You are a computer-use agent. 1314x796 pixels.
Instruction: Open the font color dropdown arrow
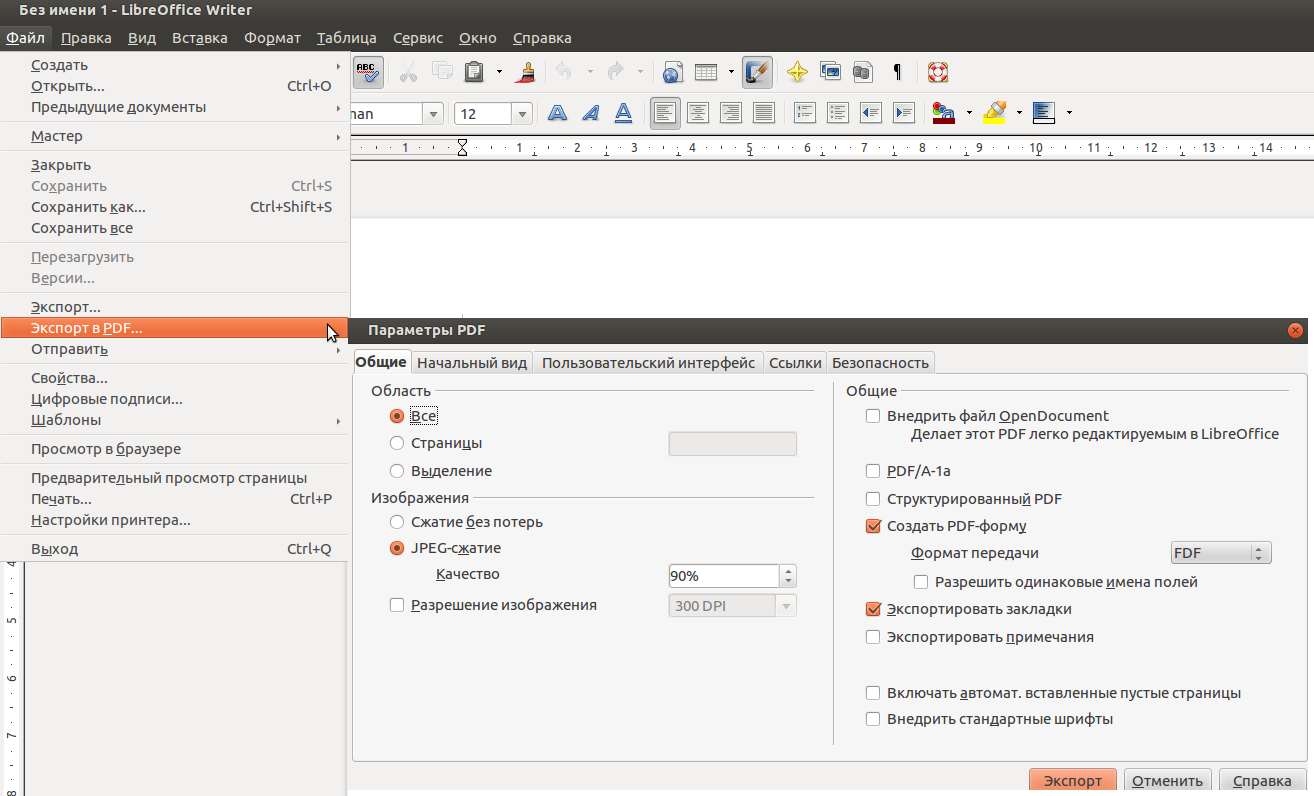click(968, 113)
